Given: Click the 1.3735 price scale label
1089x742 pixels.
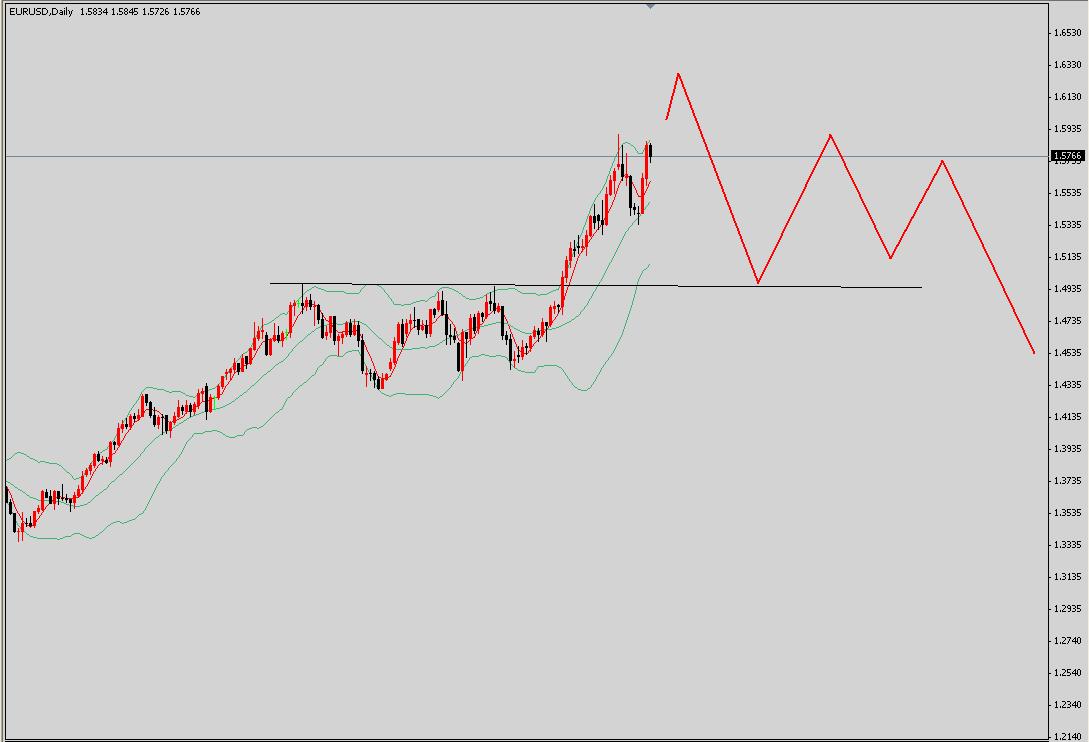Looking at the screenshot, I should point(1068,481).
